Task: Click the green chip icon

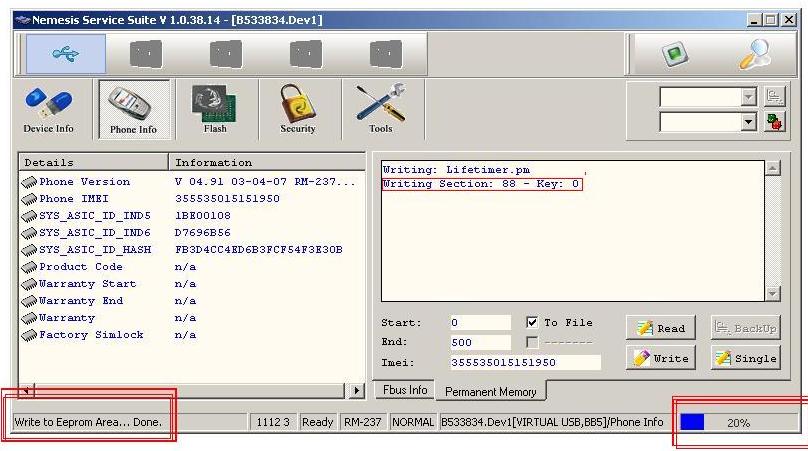Action: tap(674, 54)
